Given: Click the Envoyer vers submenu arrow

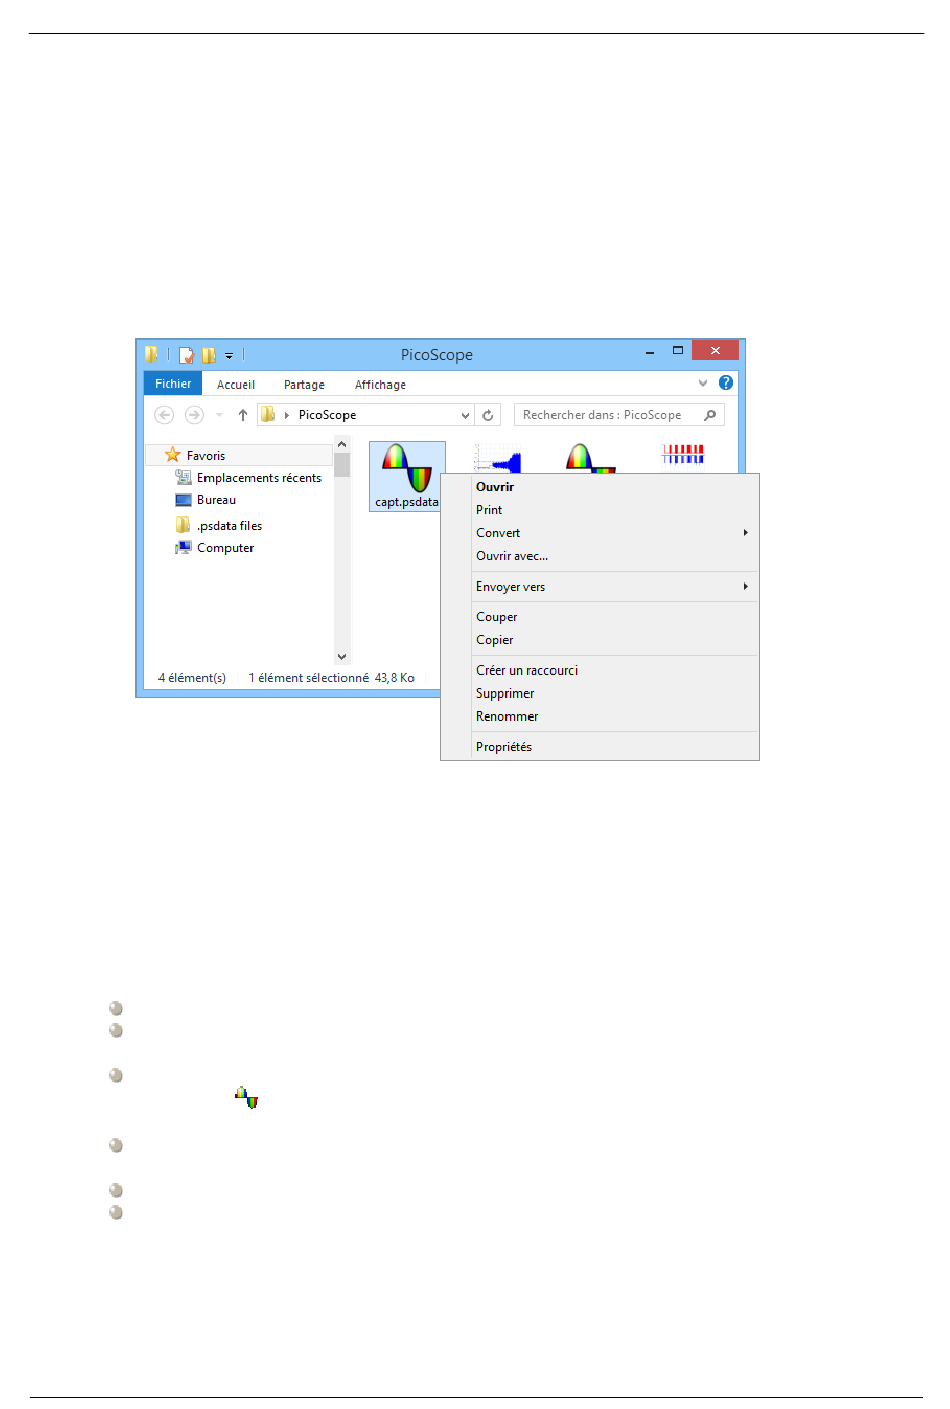Looking at the screenshot, I should pos(746,587).
